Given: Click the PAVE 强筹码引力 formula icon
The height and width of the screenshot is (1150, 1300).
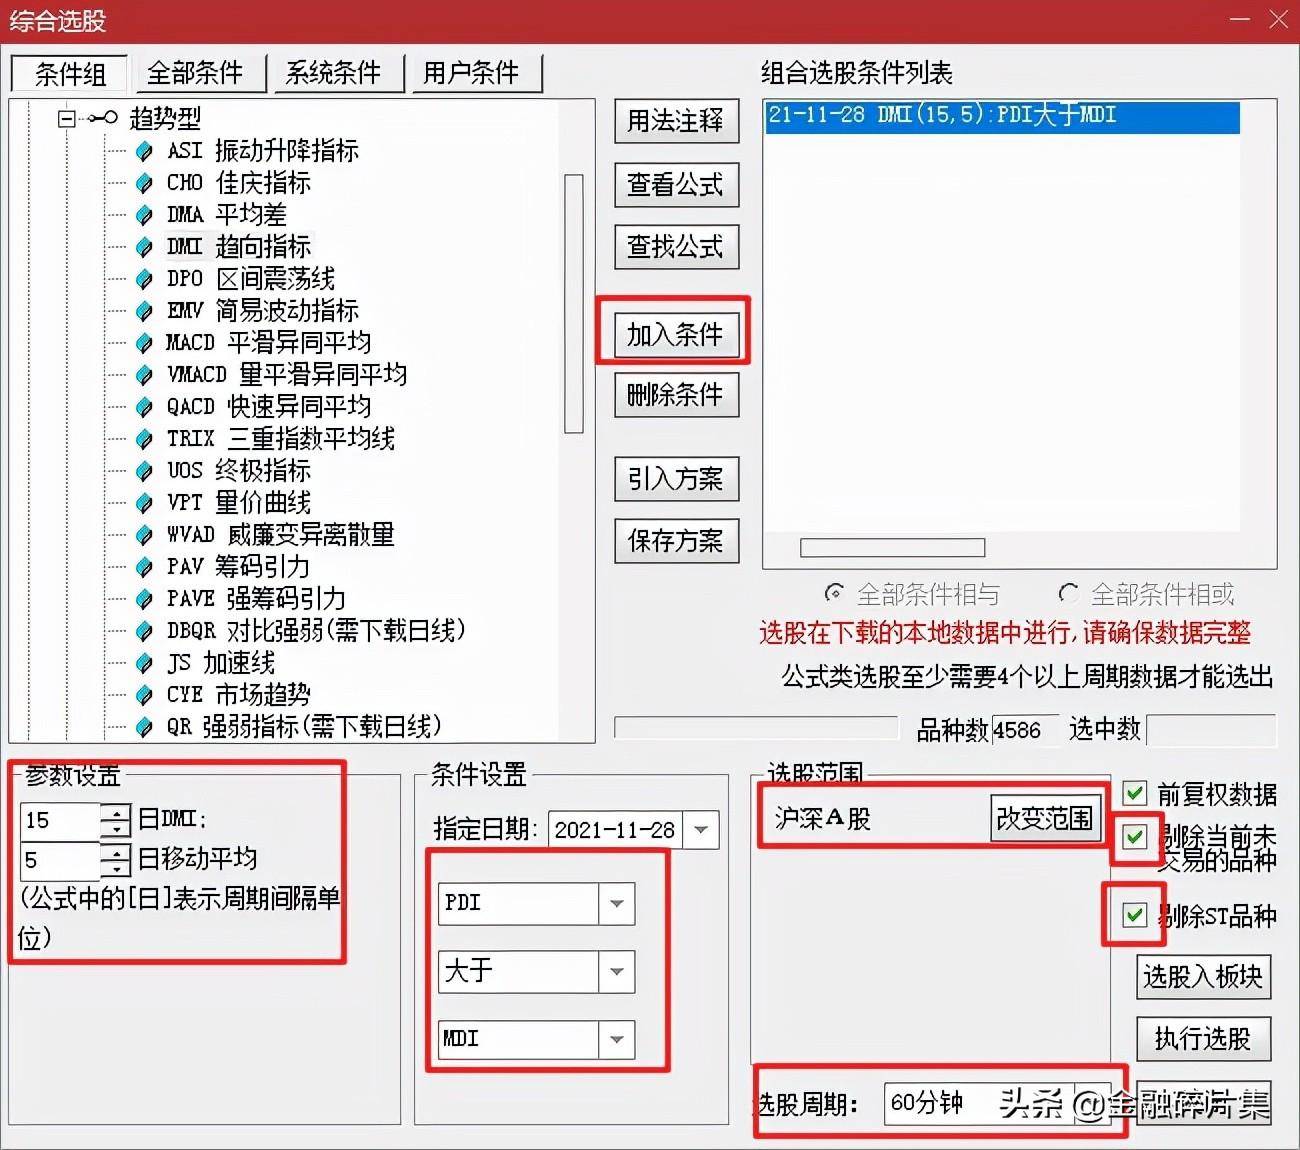Looking at the screenshot, I should [144, 599].
